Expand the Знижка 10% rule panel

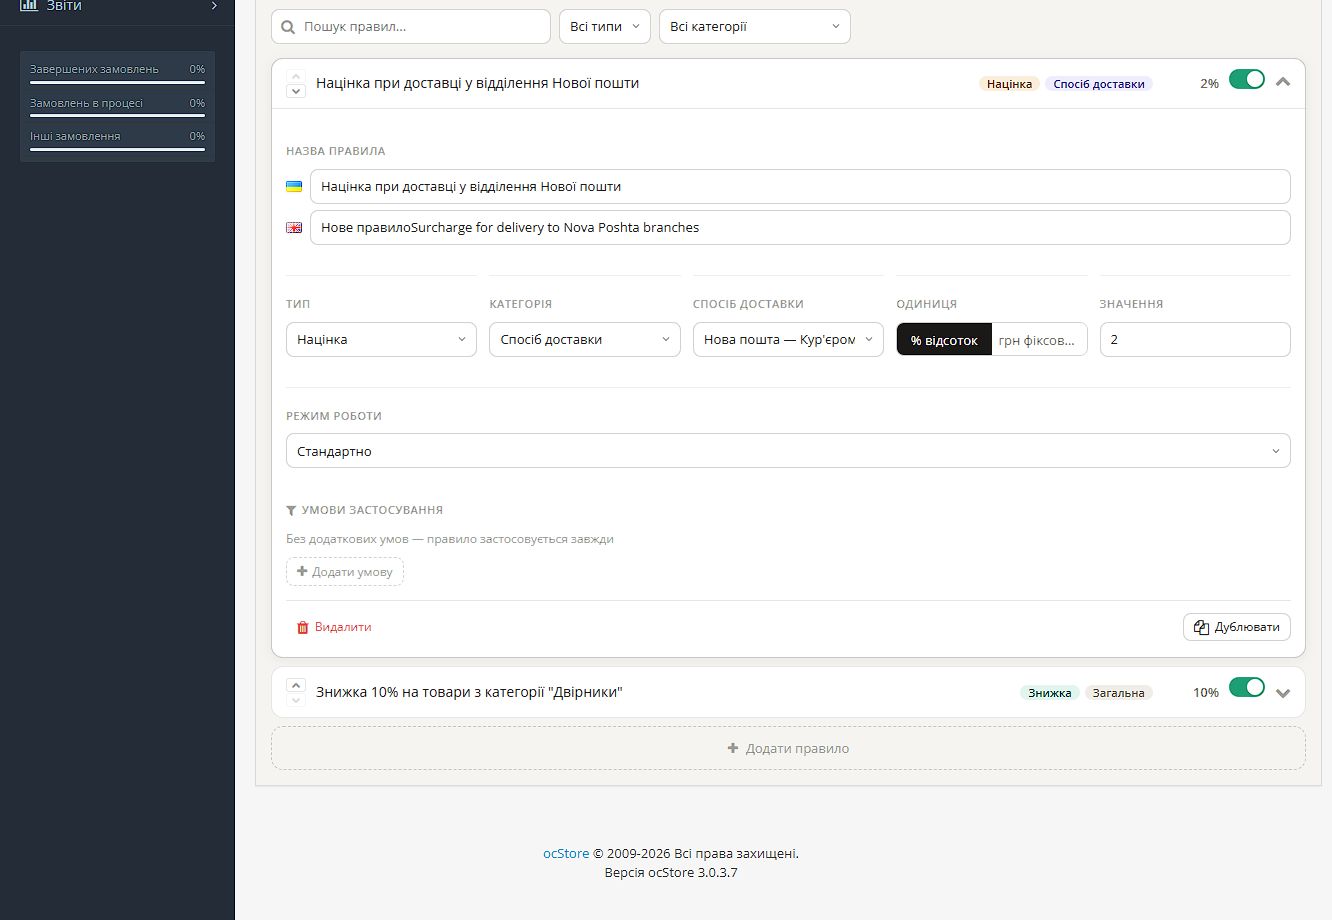(1283, 693)
